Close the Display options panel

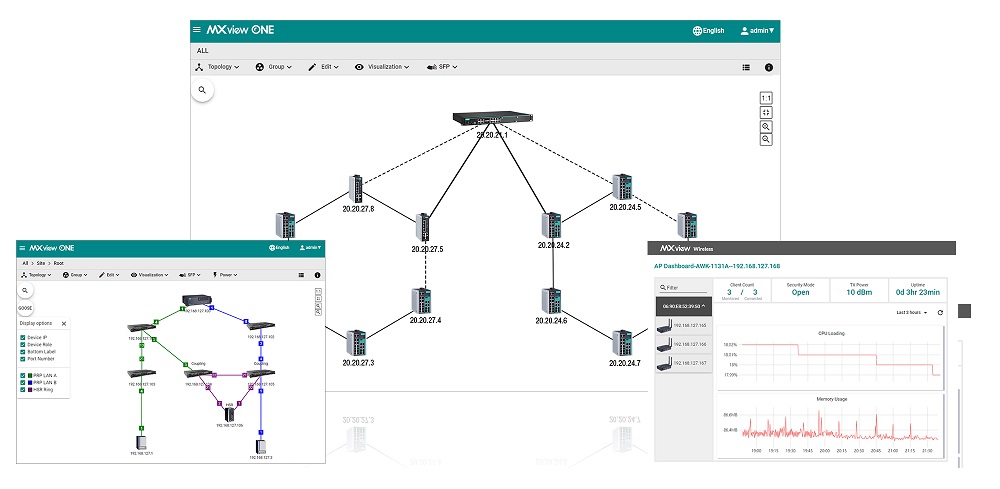pos(64,324)
